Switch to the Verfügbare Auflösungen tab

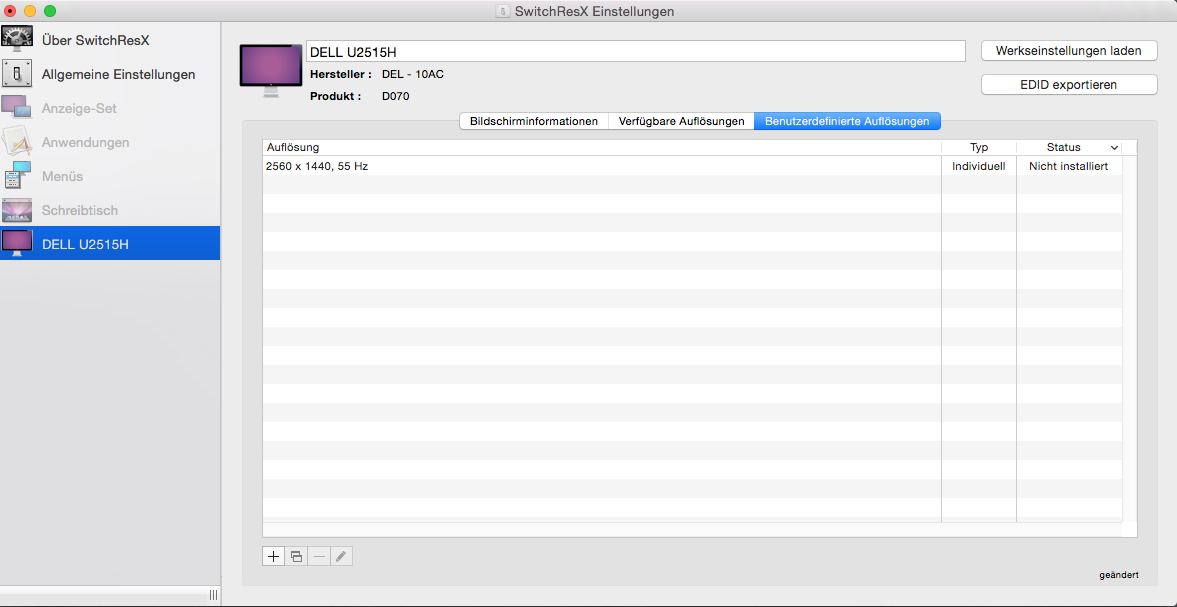(x=681, y=121)
